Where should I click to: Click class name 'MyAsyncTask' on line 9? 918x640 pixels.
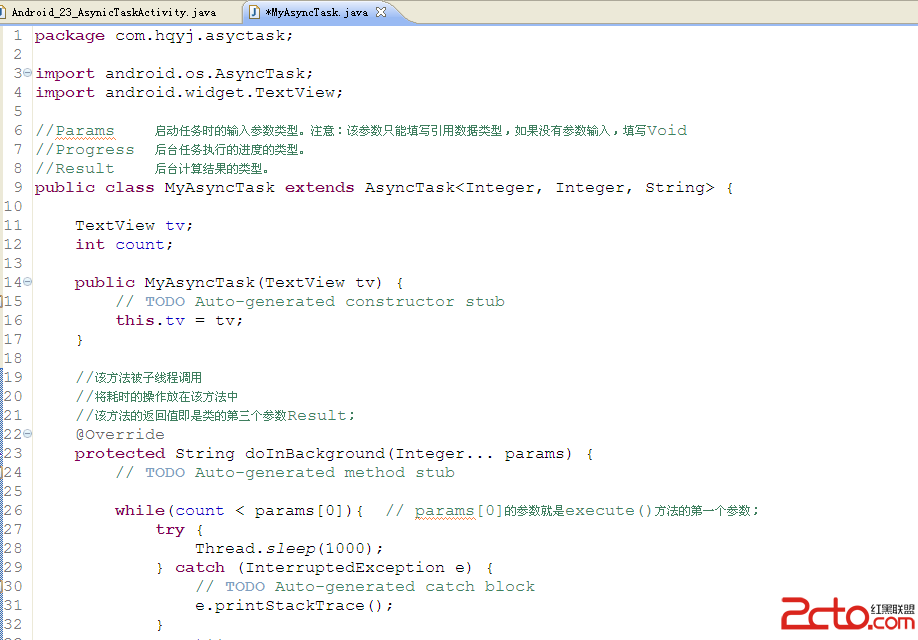220,187
